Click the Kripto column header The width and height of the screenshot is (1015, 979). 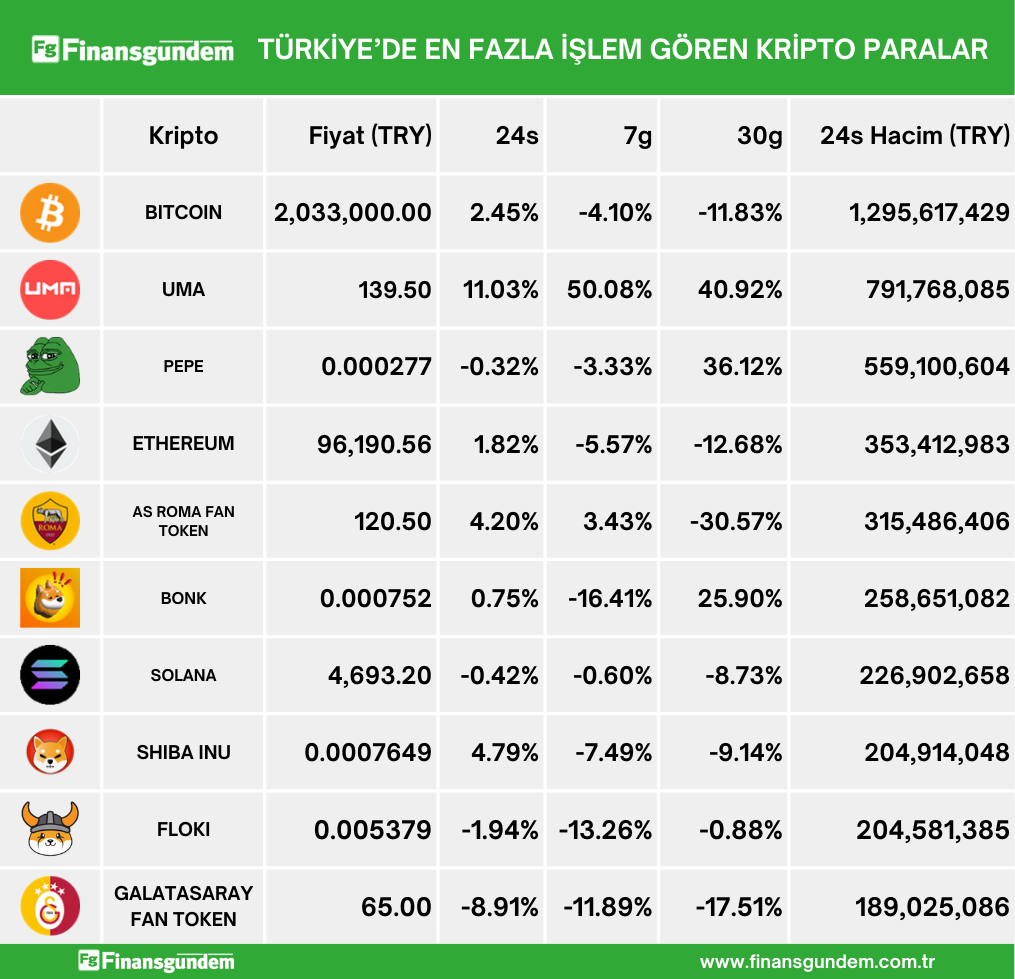pyautogui.click(x=183, y=136)
